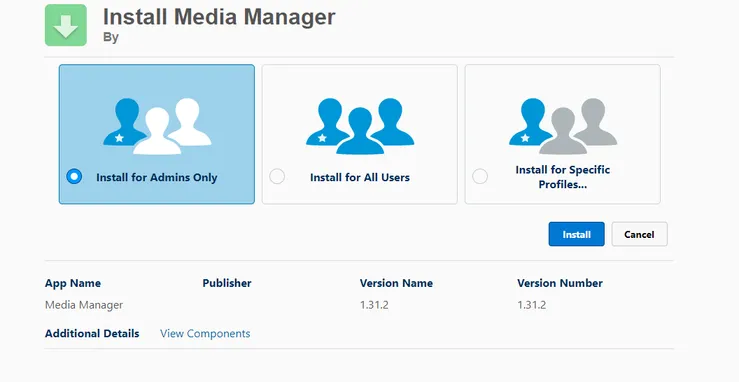
Task: Click the Version Name column header
Action: click(396, 283)
